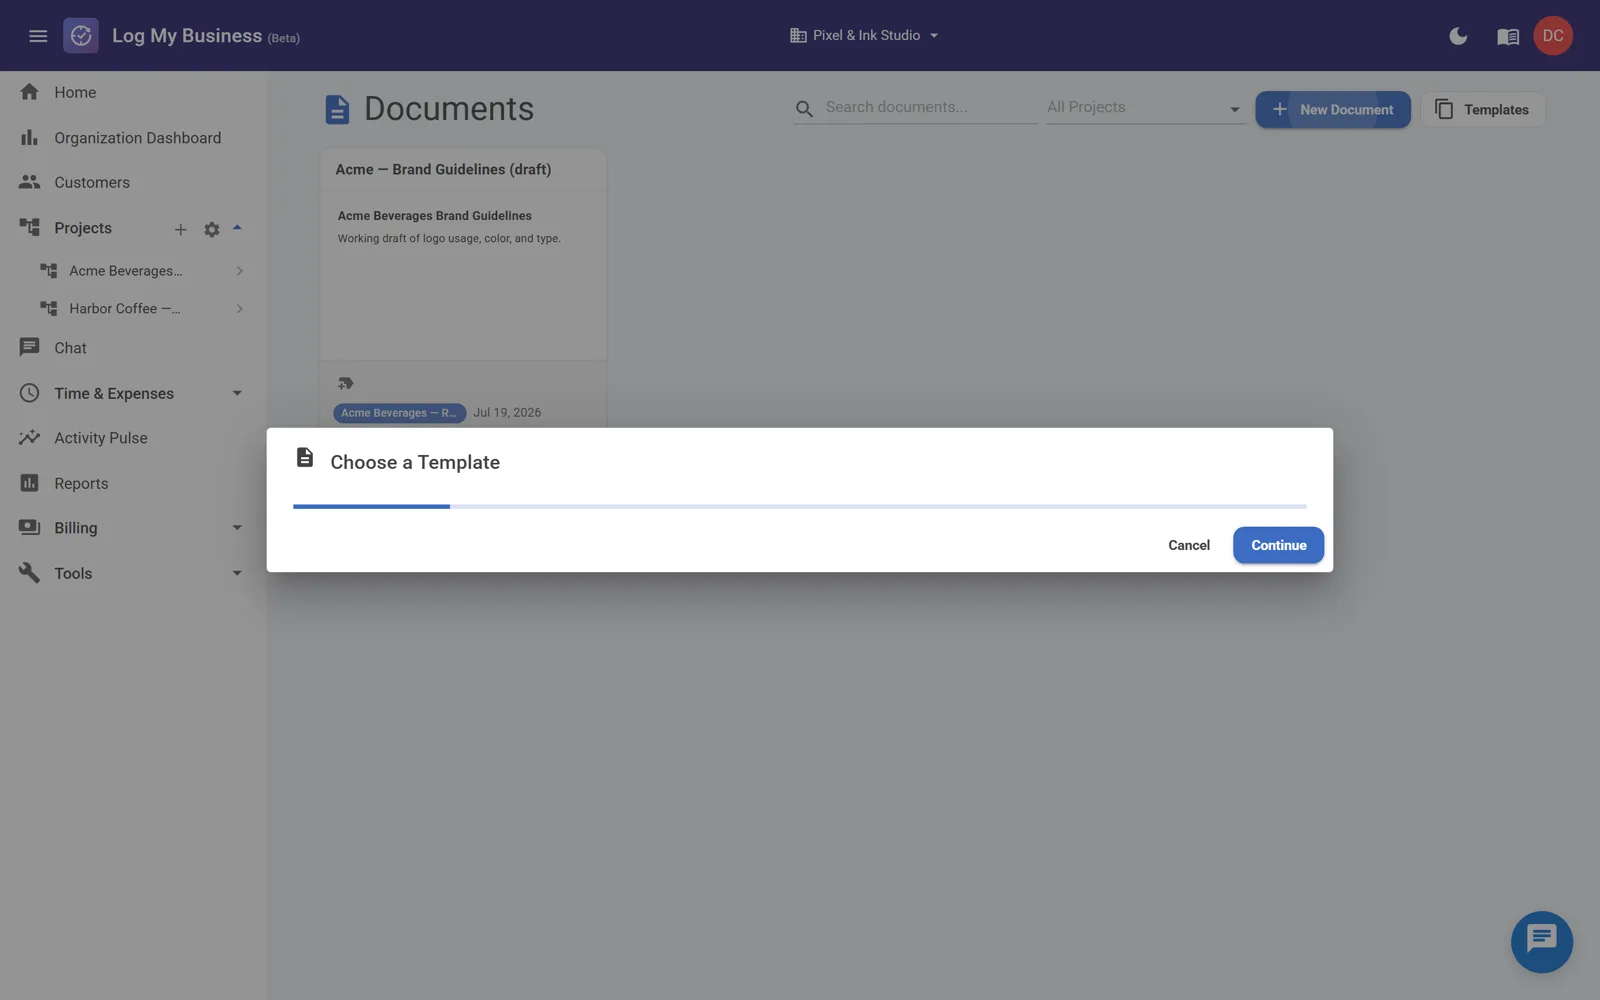This screenshot has width=1600, height=1000.
Task: Click the Harbor Coffee sidebar tree icon
Action: click(48, 308)
